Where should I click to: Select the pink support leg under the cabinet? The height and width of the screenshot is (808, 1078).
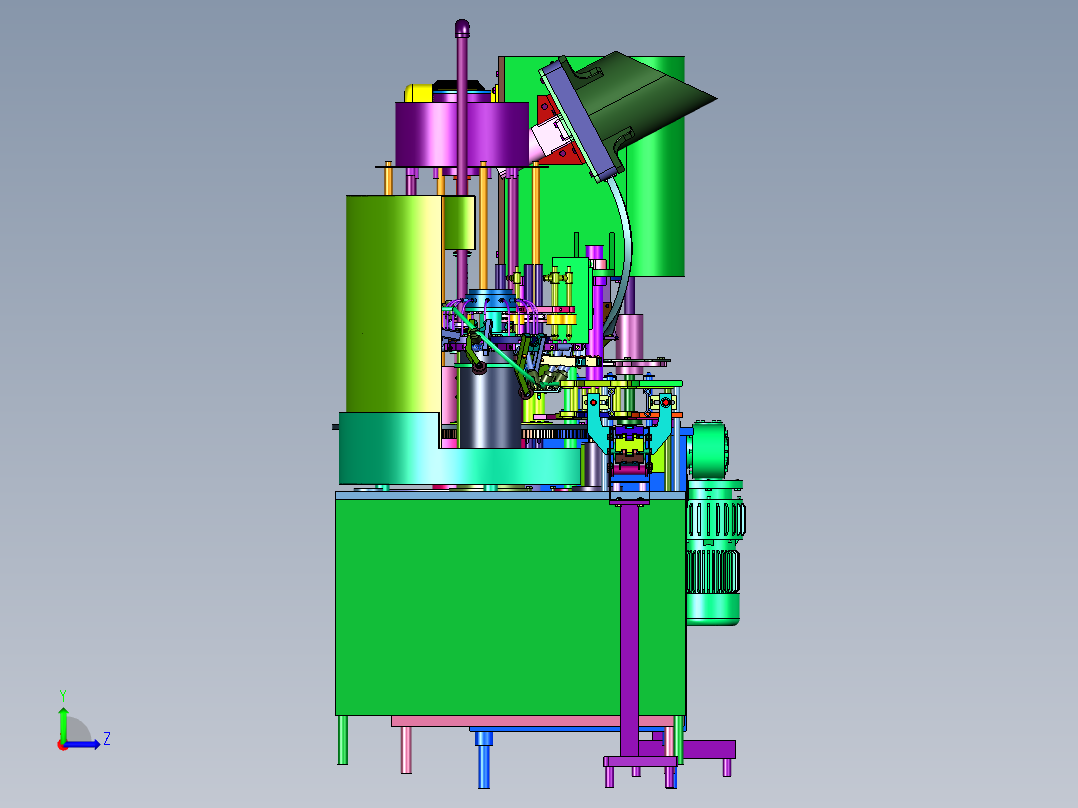406,750
